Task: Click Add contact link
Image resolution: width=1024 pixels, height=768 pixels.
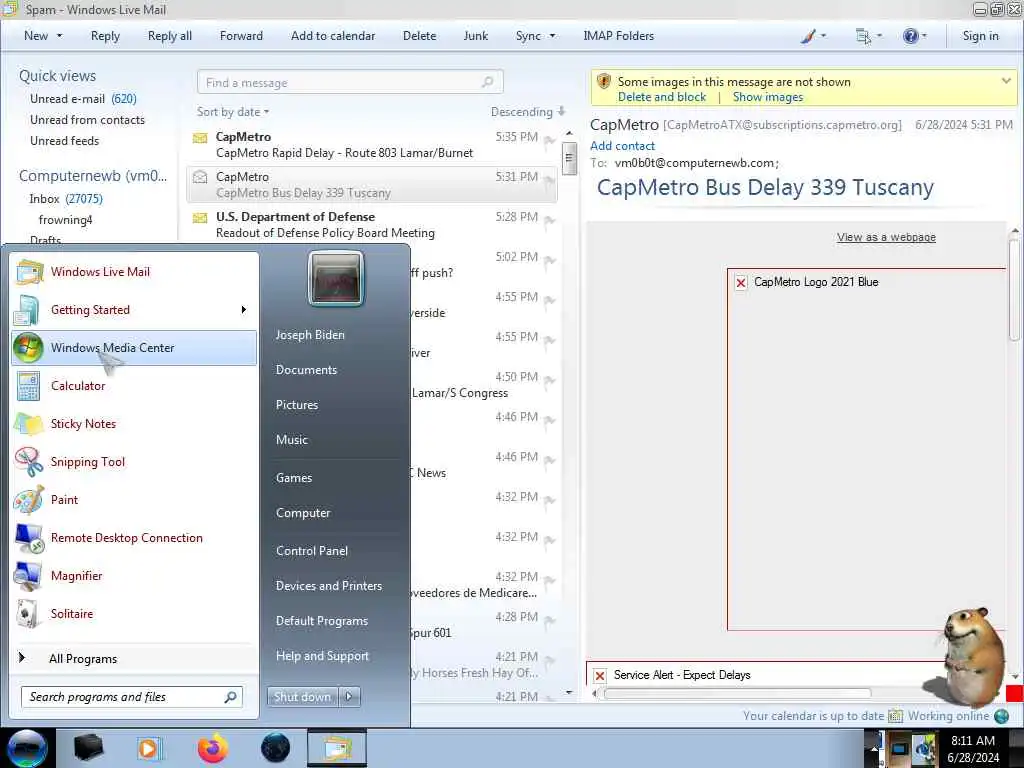Action: pos(622,146)
